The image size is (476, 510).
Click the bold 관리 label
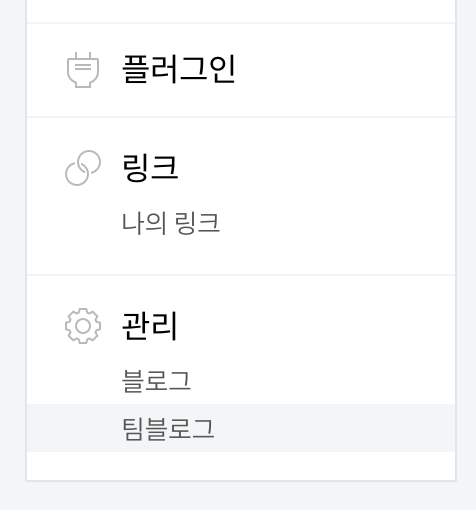[149, 326]
